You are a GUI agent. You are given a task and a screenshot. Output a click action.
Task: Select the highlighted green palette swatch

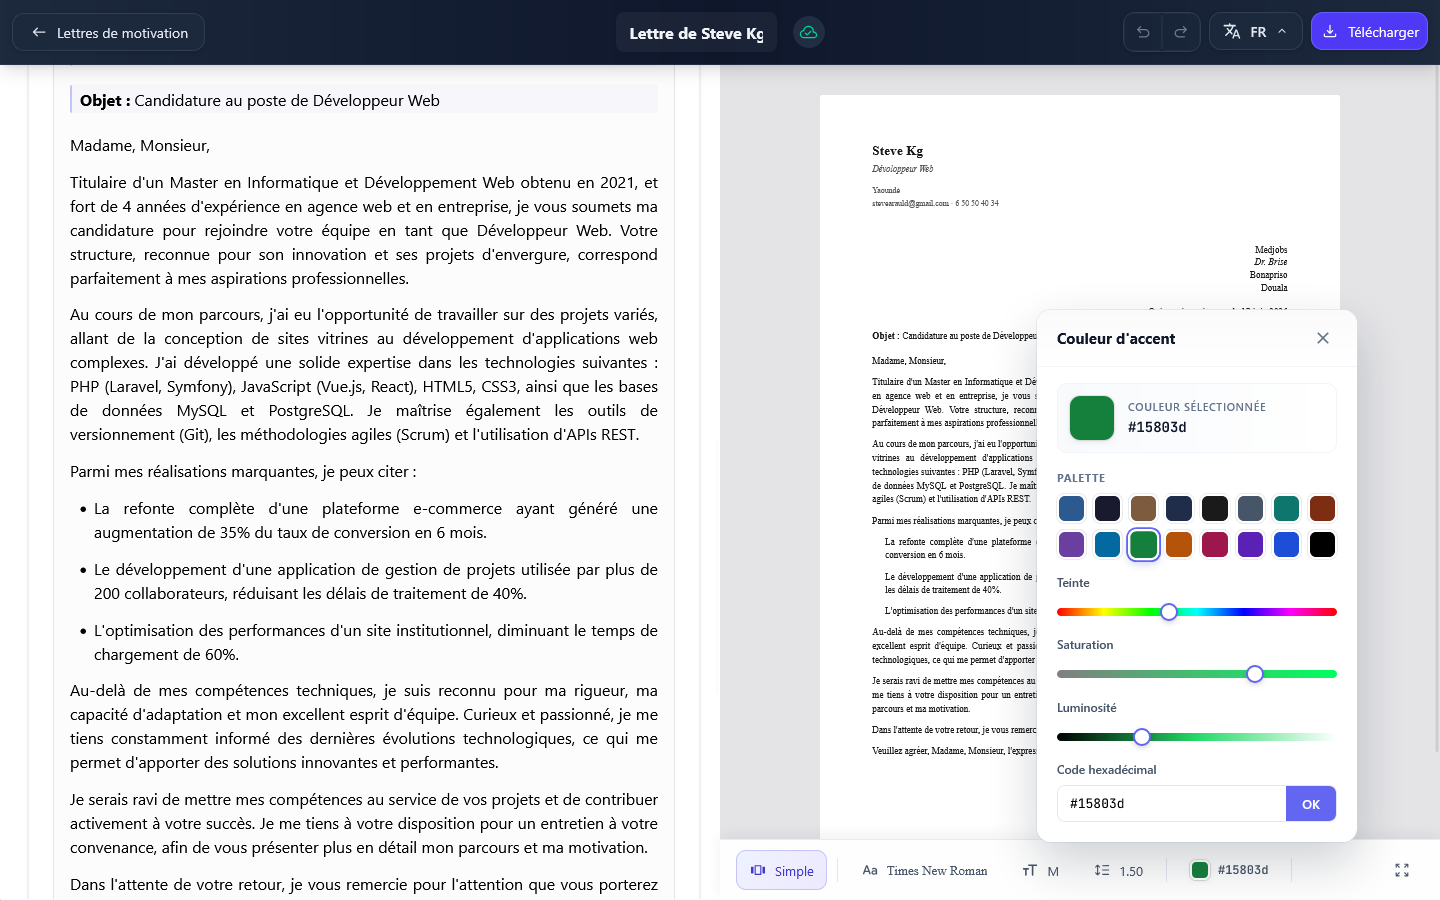coord(1143,544)
